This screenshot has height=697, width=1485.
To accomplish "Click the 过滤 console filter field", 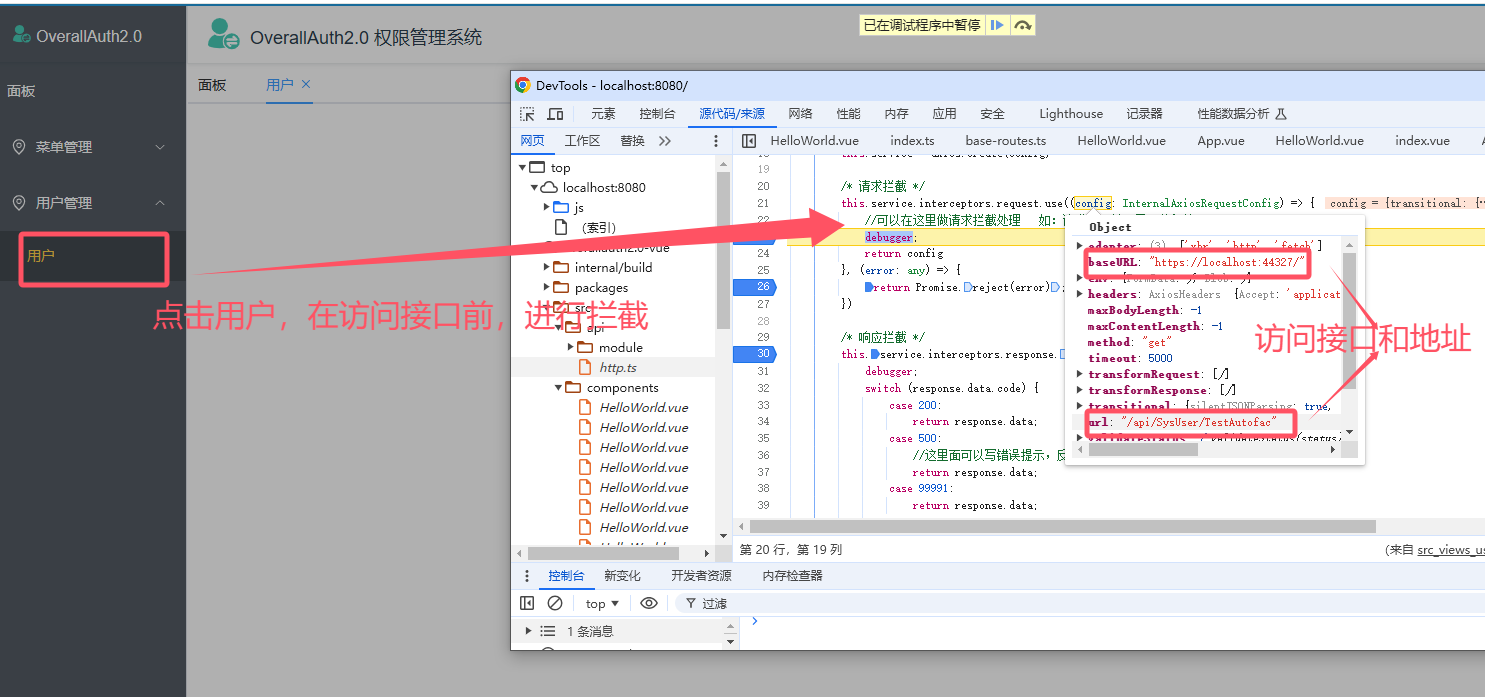I will coord(1000,603).
